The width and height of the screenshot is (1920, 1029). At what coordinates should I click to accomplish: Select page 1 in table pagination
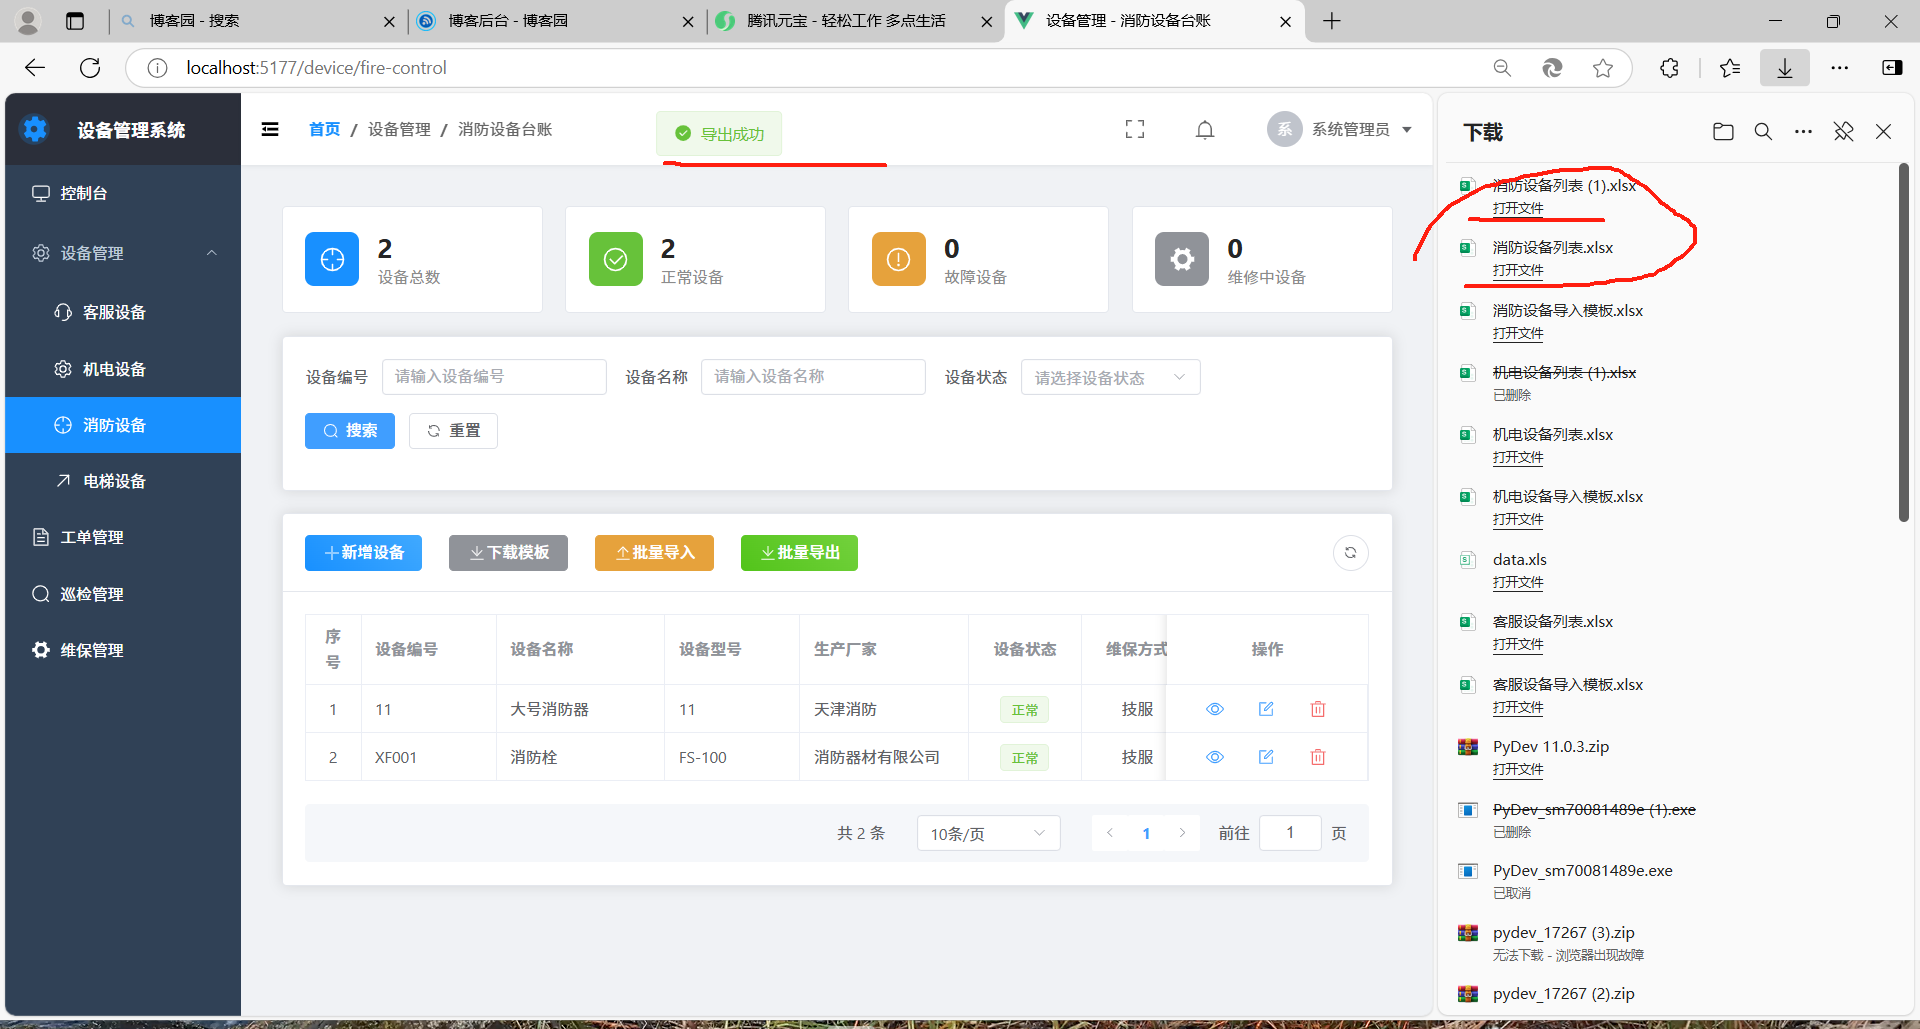[x=1146, y=833]
